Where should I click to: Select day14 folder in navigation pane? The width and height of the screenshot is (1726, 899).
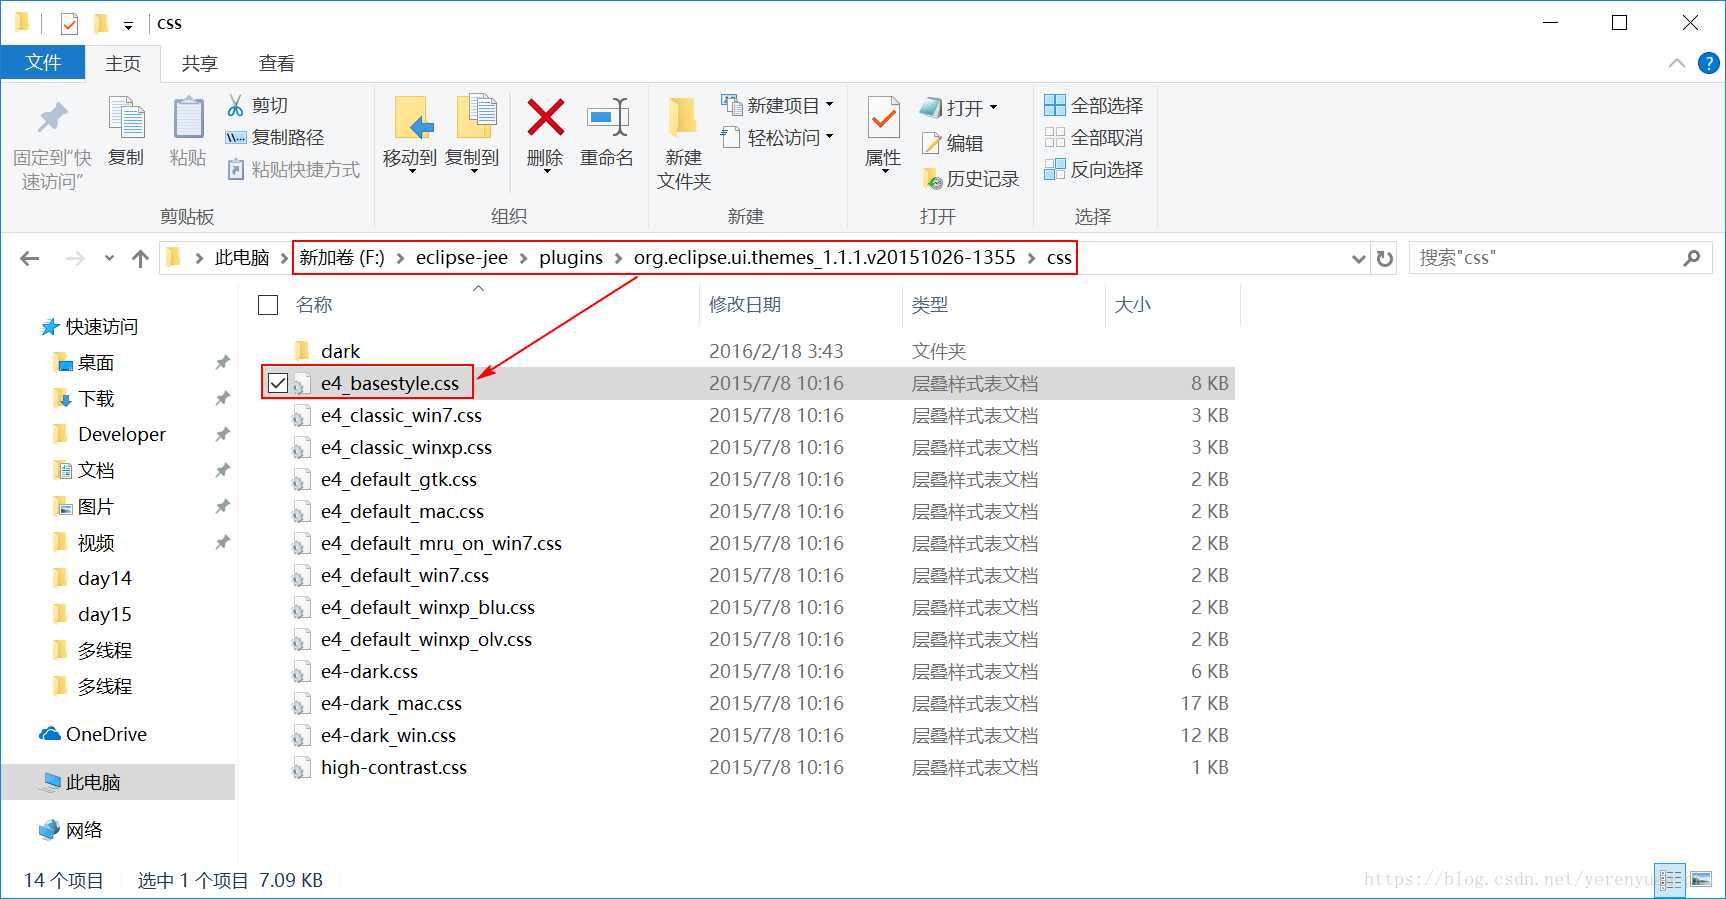pyautogui.click(x=105, y=579)
